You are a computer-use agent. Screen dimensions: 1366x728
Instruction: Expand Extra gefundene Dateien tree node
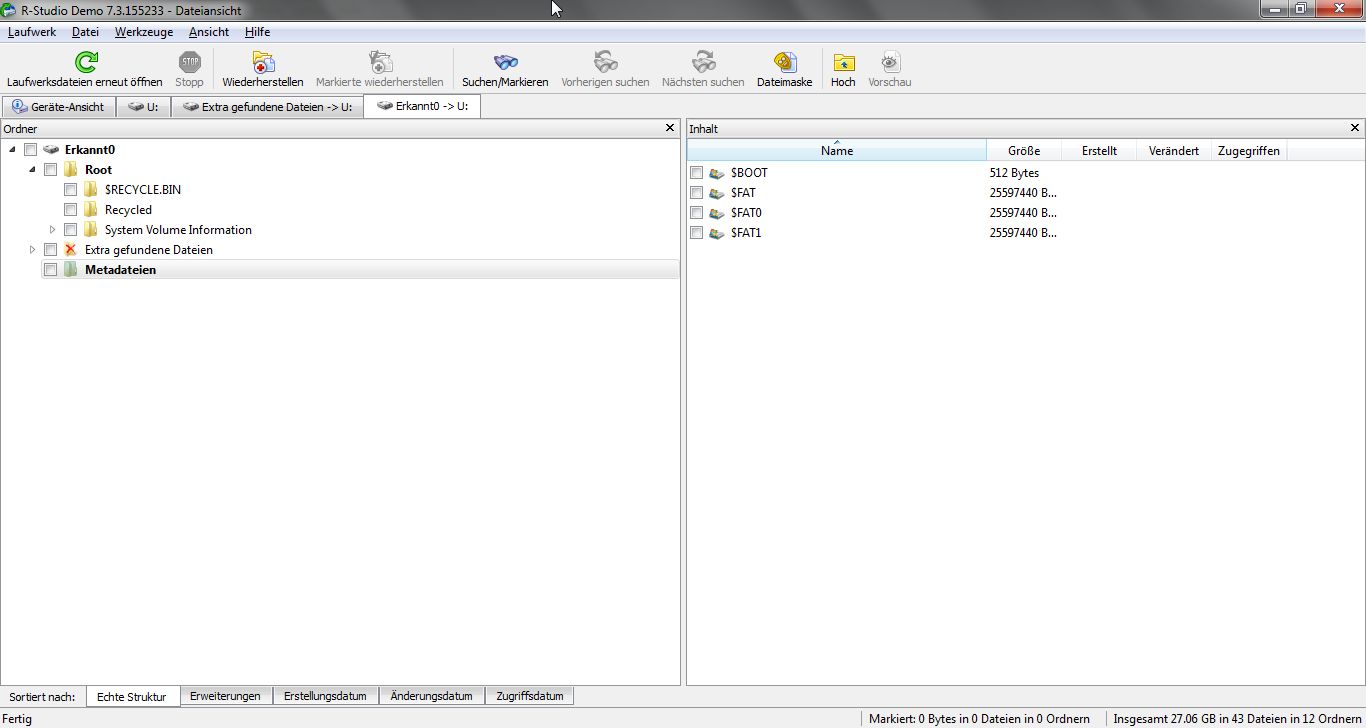point(32,250)
